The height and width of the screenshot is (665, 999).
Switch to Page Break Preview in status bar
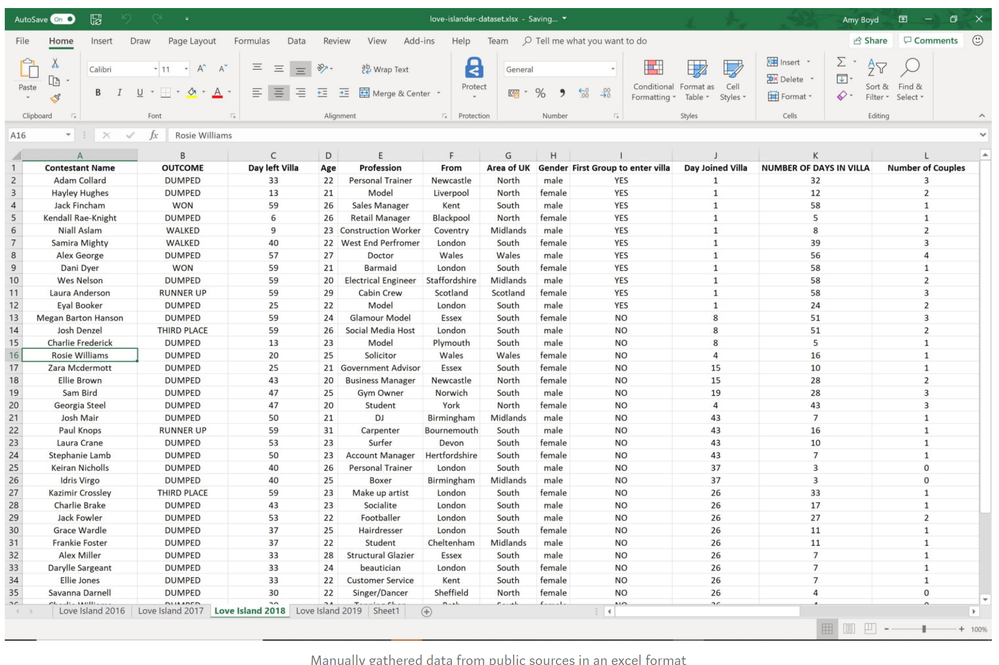870,629
